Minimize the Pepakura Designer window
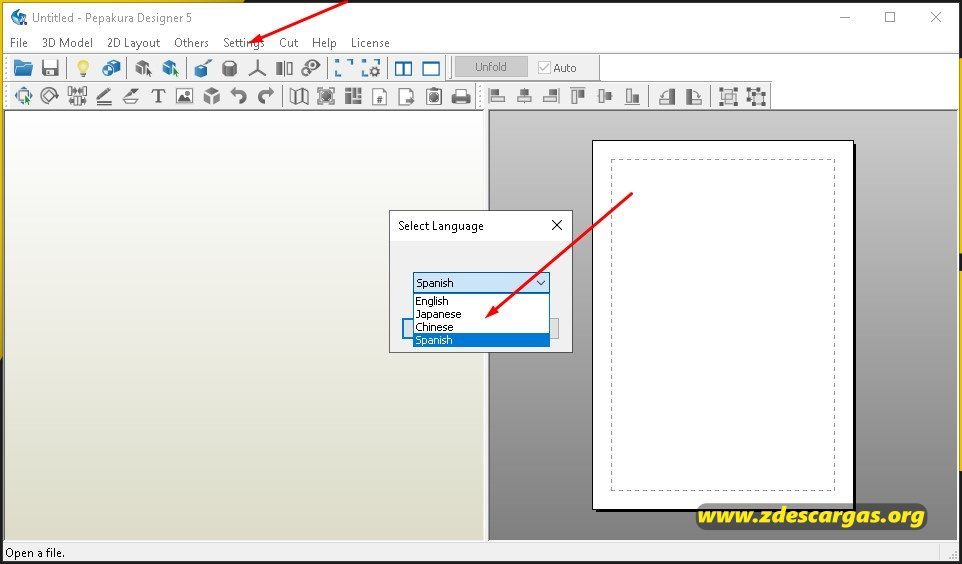Viewport: 962px width, 564px height. click(x=845, y=17)
